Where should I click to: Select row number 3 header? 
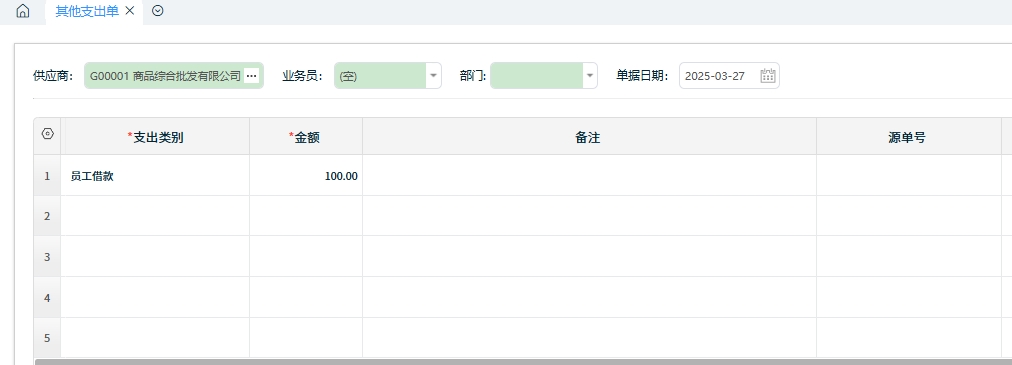pyautogui.click(x=47, y=257)
